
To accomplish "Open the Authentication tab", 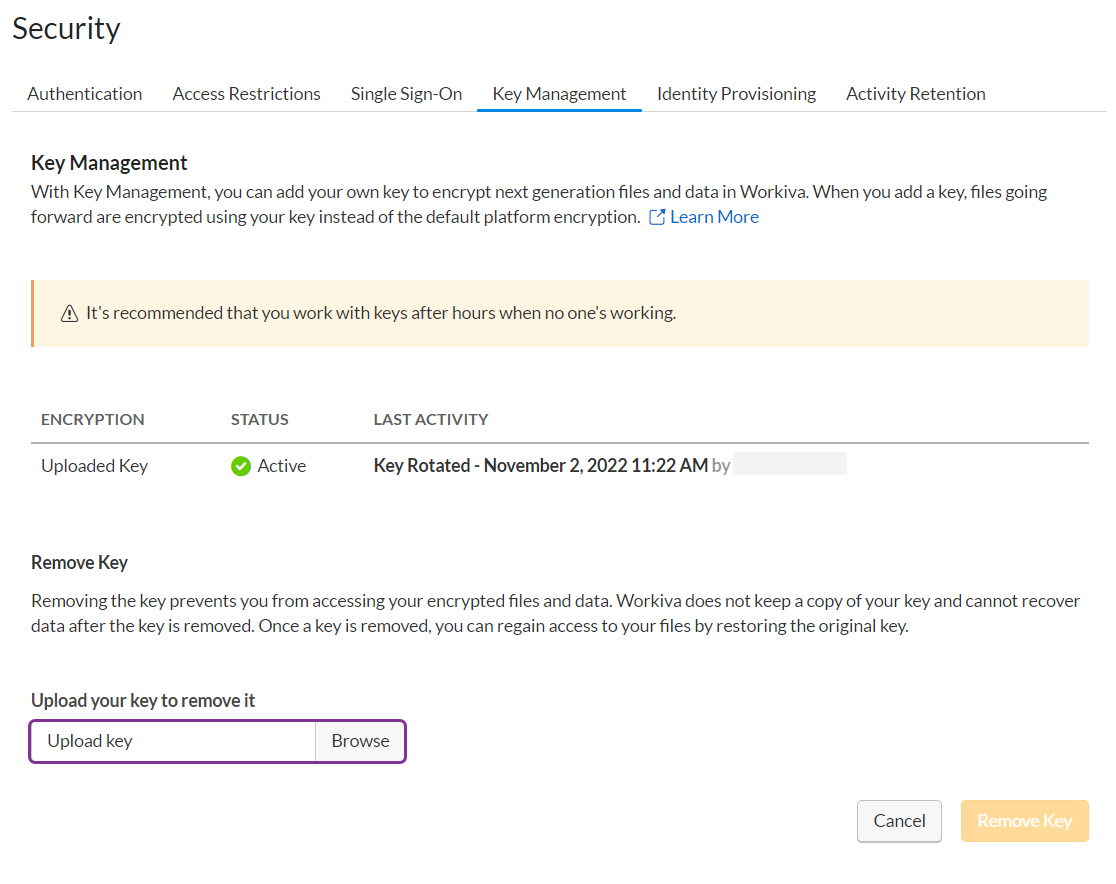I will [x=85, y=94].
